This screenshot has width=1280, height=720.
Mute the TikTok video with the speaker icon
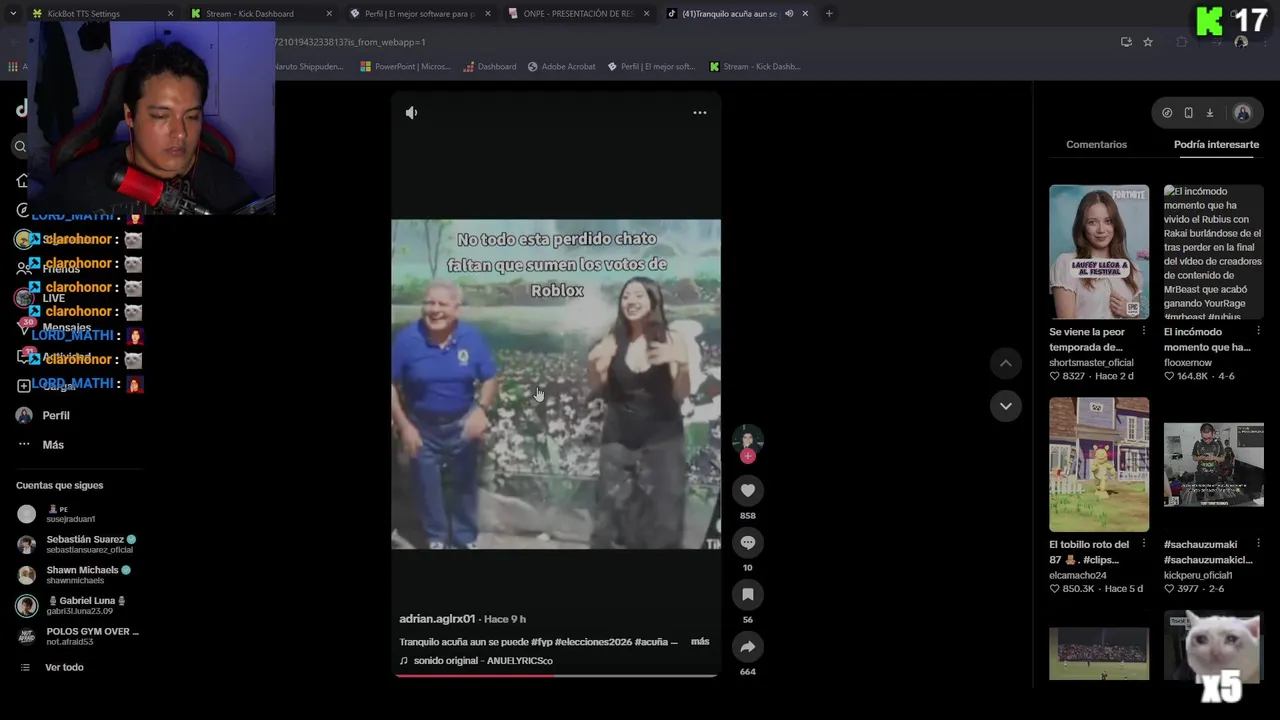pyautogui.click(x=411, y=113)
